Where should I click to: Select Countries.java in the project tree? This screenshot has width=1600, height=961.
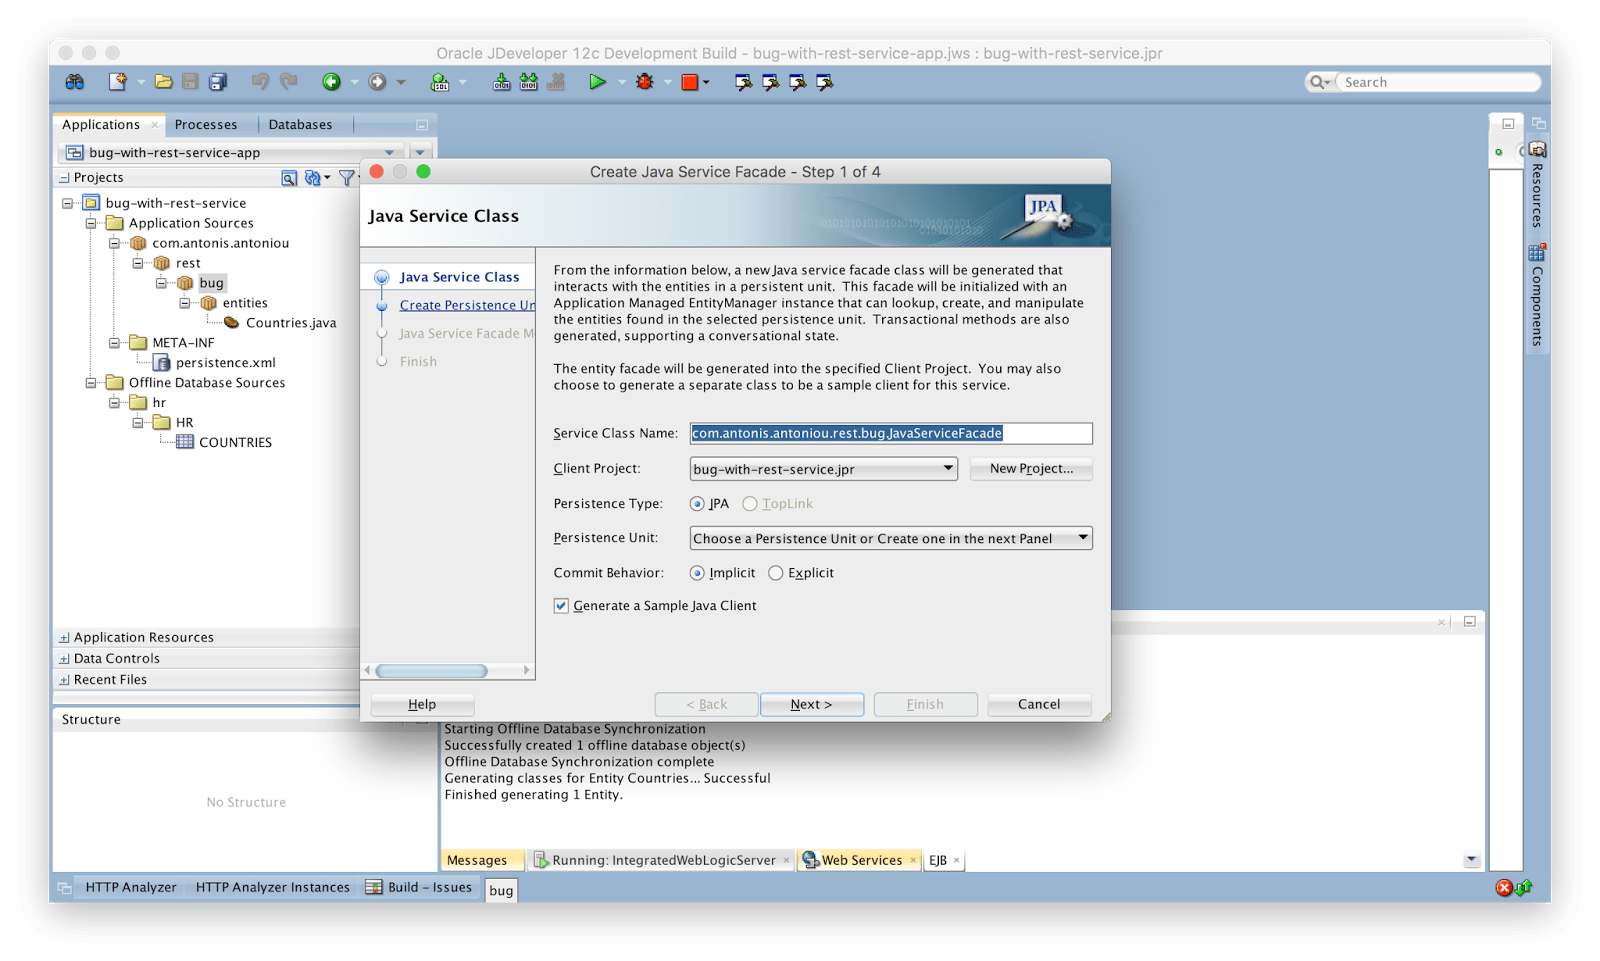[x=291, y=323]
